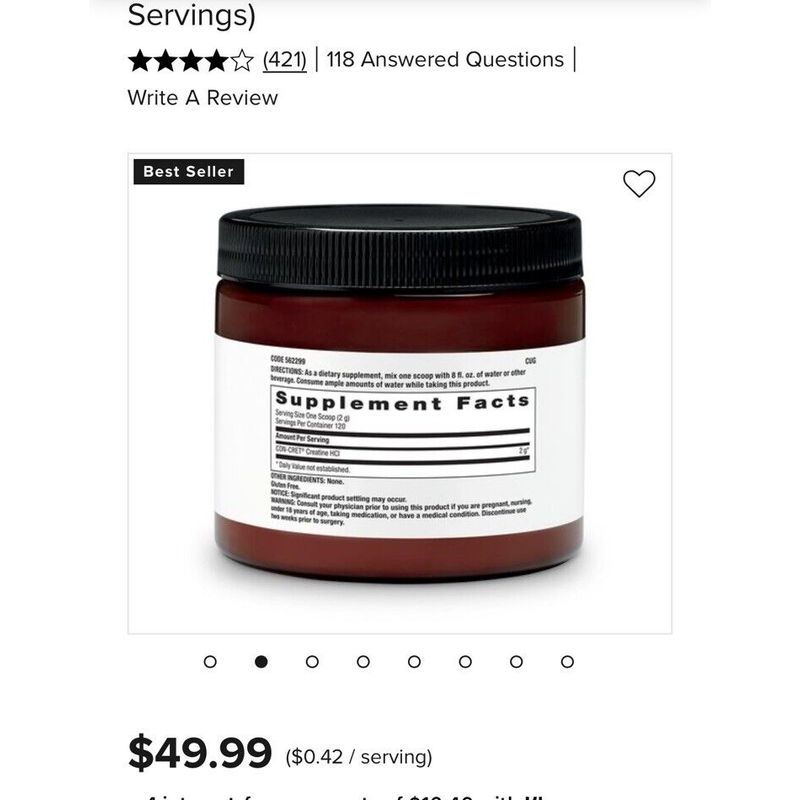Click Write A Review
This screenshot has height=800, width=800.
click(x=203, y=97)
